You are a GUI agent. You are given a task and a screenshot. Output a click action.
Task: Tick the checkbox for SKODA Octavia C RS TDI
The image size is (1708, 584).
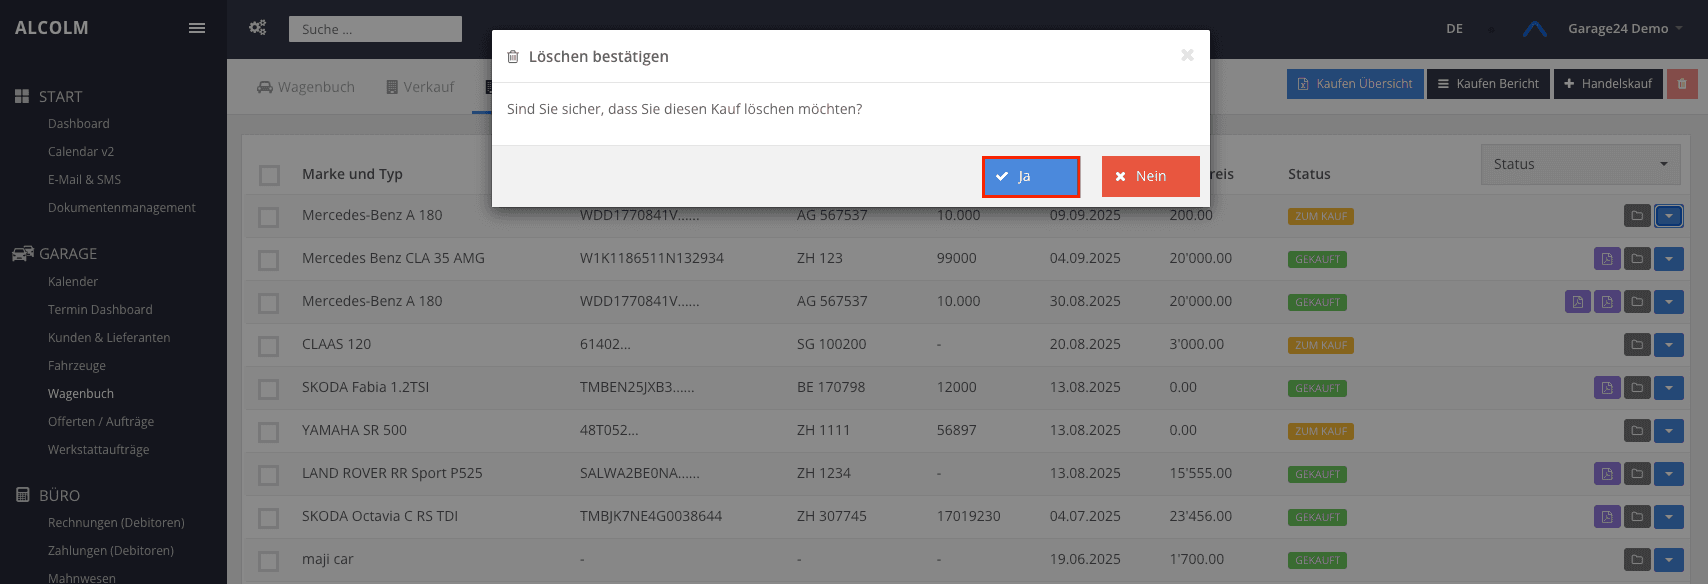tap(269, 518)
